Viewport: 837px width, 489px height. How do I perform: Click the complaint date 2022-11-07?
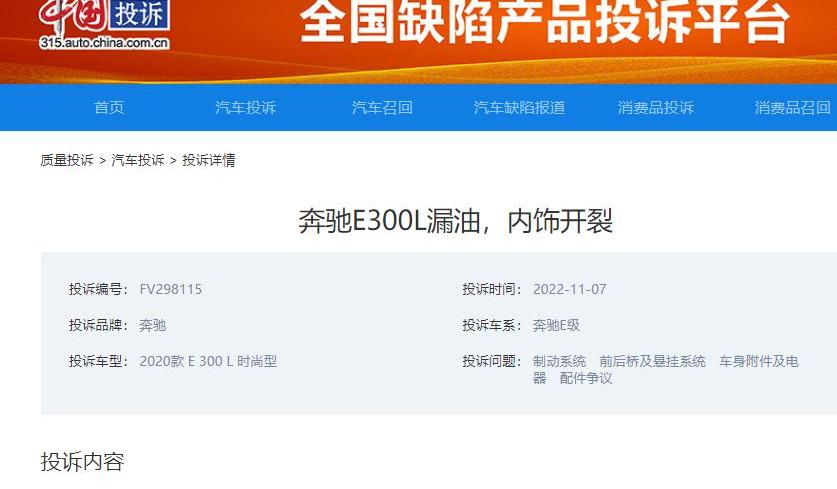(x=569, y=289)
